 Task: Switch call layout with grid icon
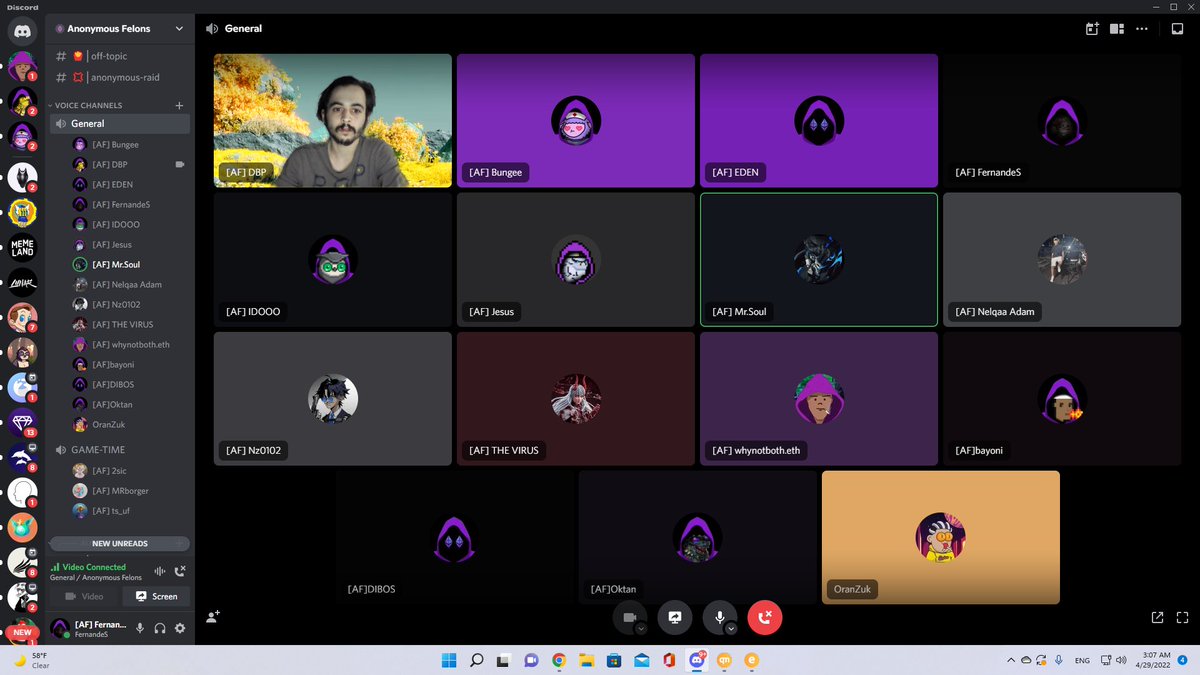[1117, 29]
